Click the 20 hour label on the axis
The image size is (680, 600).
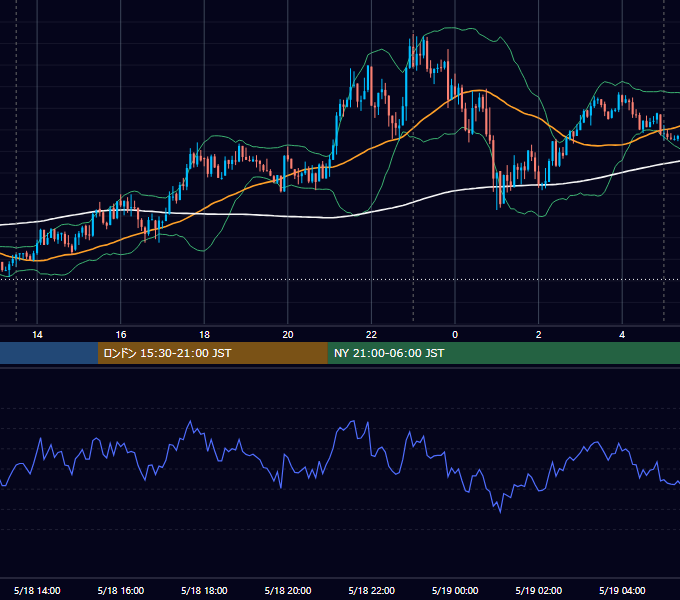click(288, 335)
